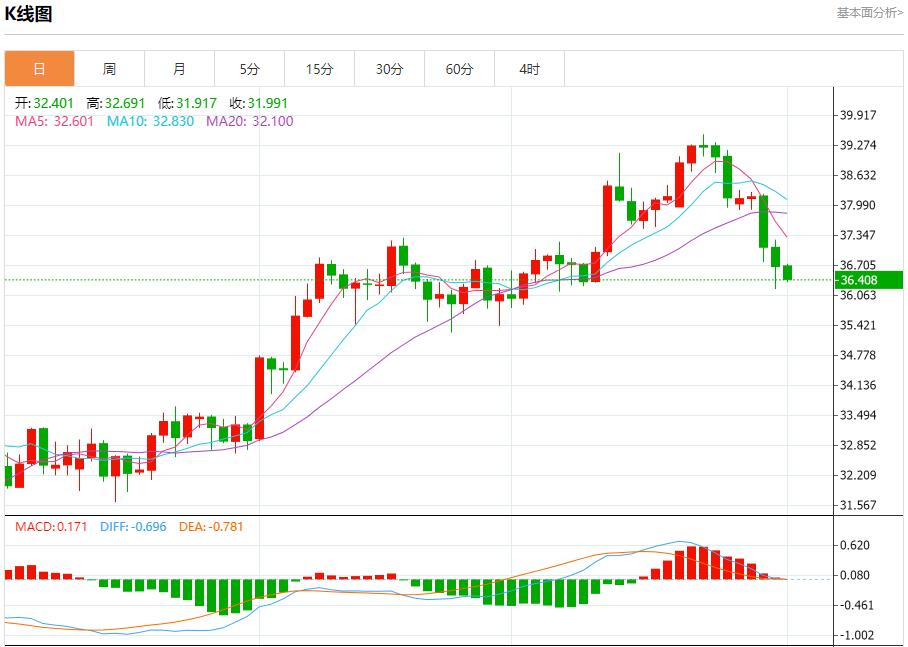Click the highlighted 日 daily tab
The height and width of the screenshot is (647, 908).
(x=40, y=69)
